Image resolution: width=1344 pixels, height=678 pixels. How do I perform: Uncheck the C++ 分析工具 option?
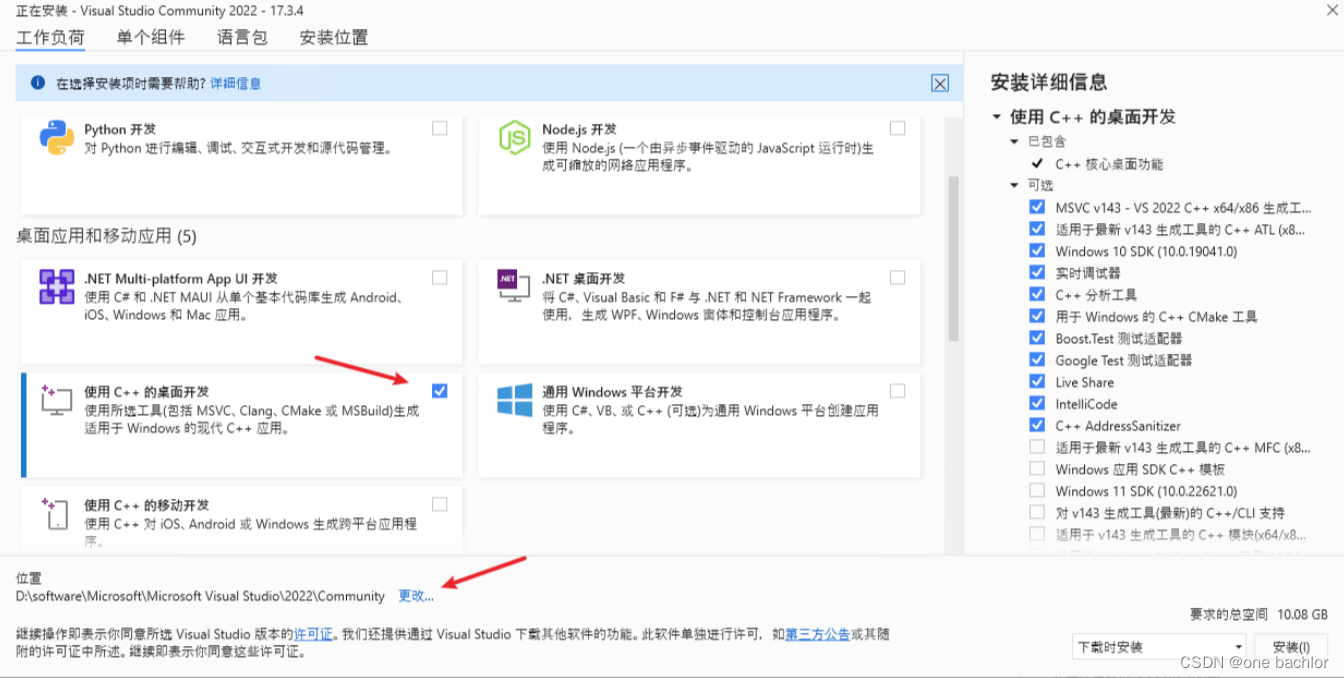click(1037, 294)
